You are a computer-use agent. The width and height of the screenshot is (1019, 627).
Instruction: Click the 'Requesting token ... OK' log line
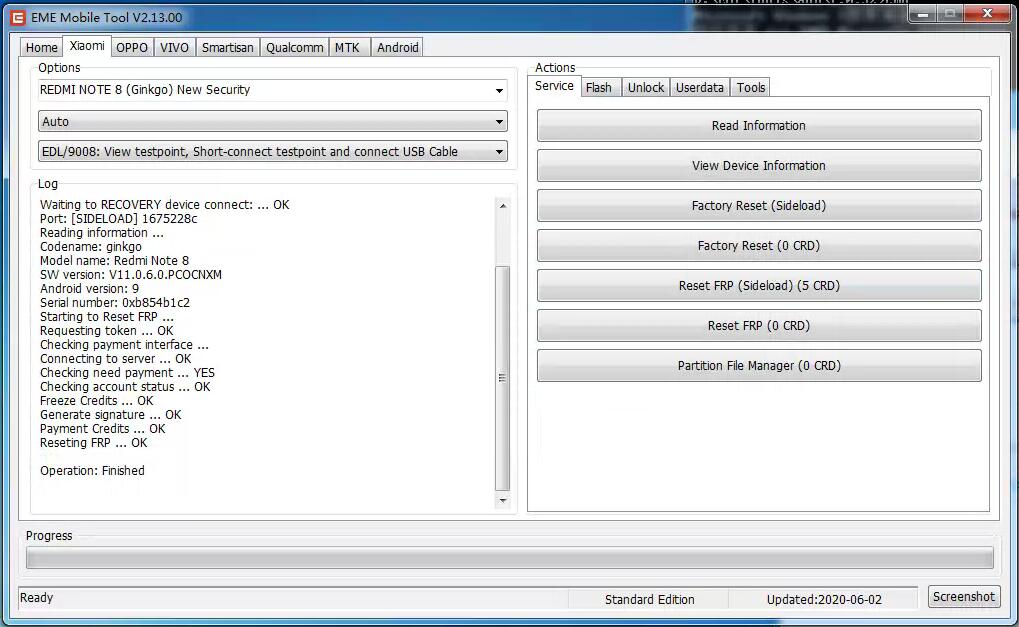tap(107, 331)
